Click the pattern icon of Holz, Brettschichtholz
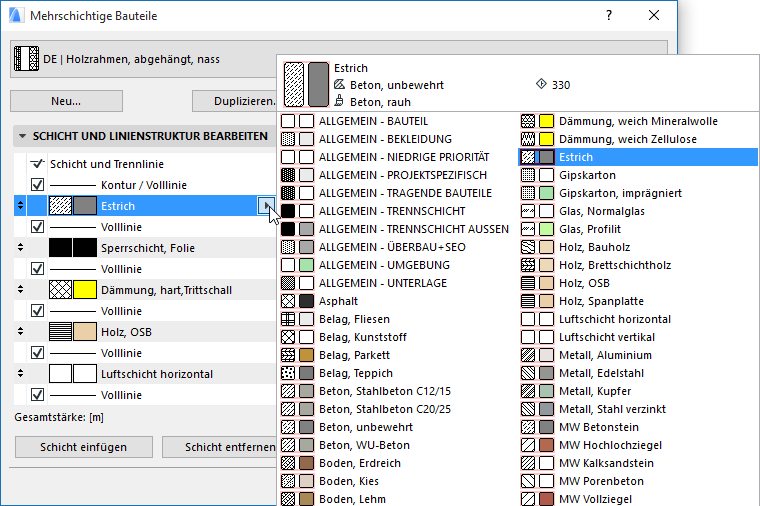760x506 pixels. click(x=528, y=265)
